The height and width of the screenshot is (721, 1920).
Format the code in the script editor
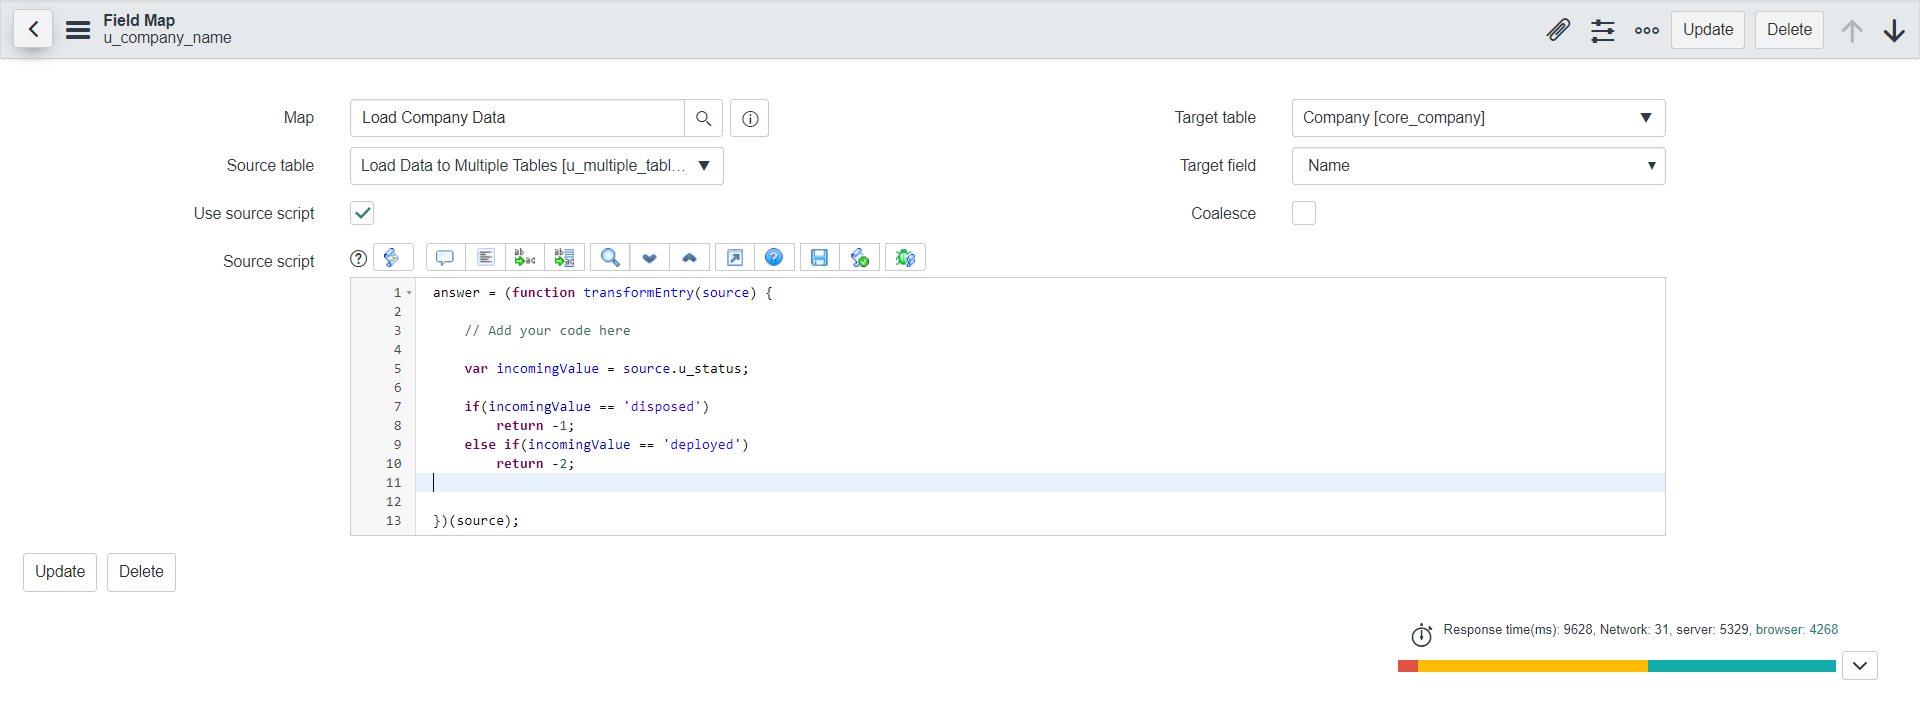click(485, 258)
